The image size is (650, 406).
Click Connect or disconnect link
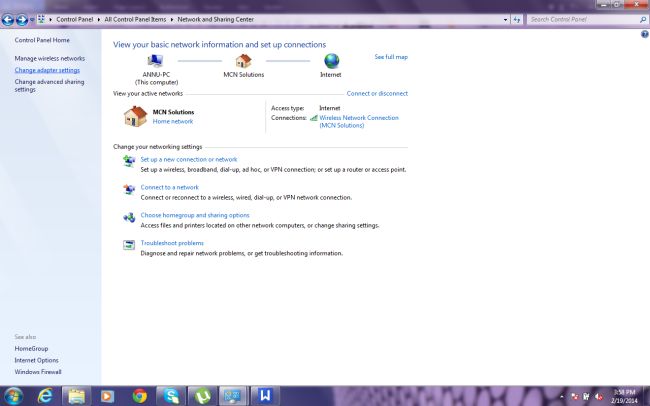pyautogui.click(x=377, y=93)
